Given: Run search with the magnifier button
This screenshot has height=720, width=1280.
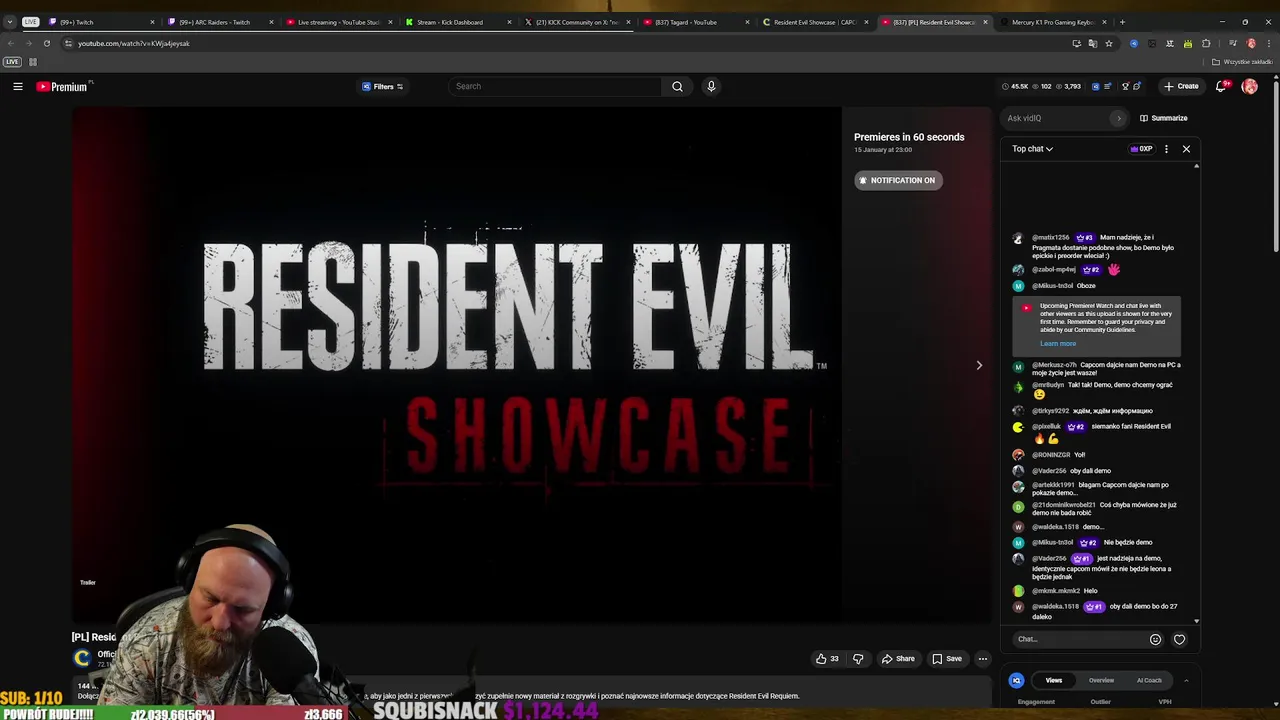Looking at the screenshot, I should coord(677,86).
